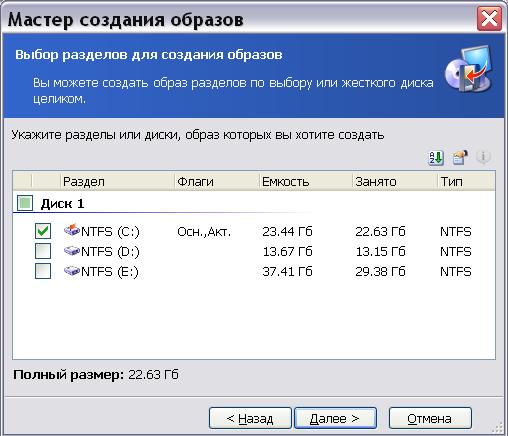The width and height of the screenshot is (508, 436).
Task: Proceed with the Далее button
Action: [x=335, y=418]
